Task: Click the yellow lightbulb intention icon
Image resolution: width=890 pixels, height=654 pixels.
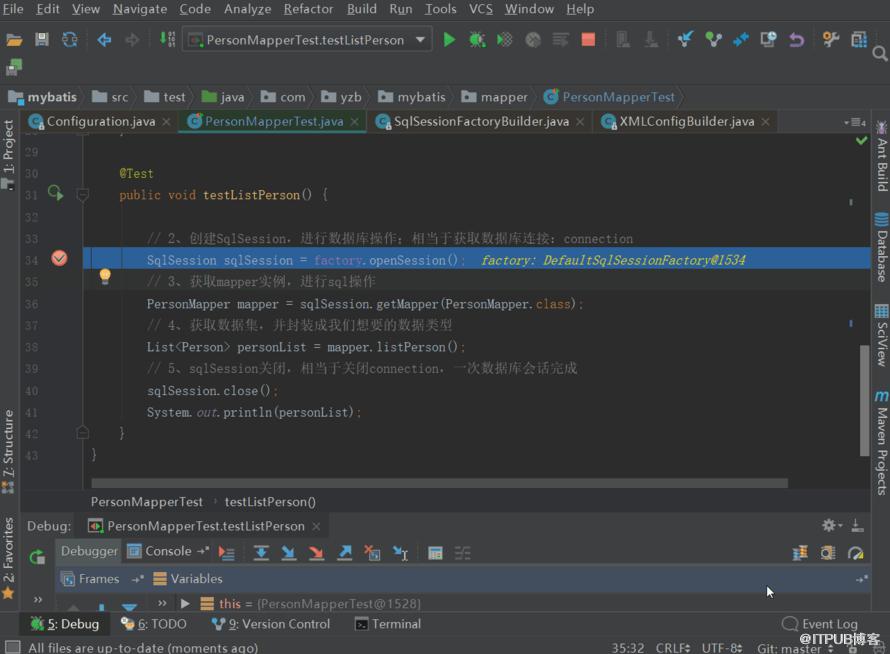Action: (105, 276)
